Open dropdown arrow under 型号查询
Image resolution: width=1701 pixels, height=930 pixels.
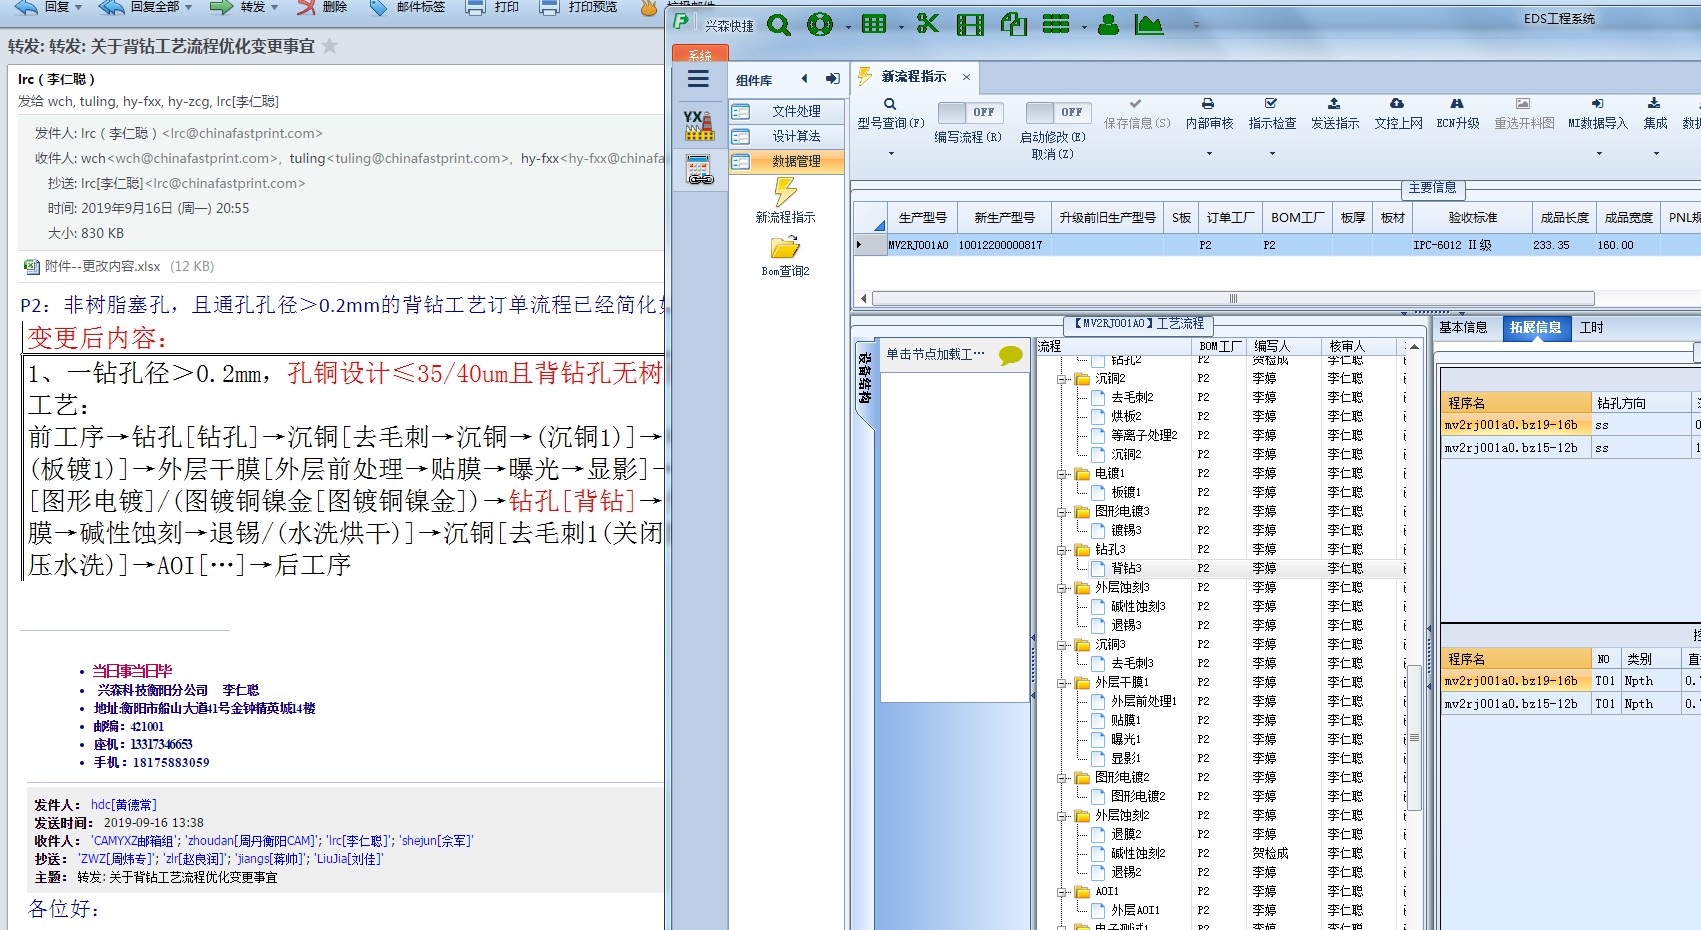[x=891, y=153]
